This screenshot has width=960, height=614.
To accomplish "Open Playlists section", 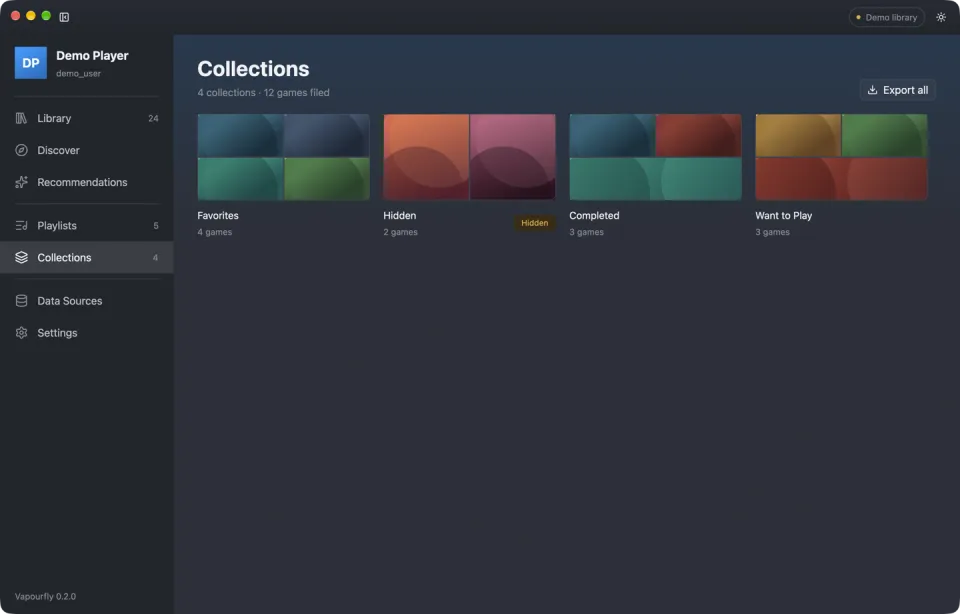I will point(86,225).
